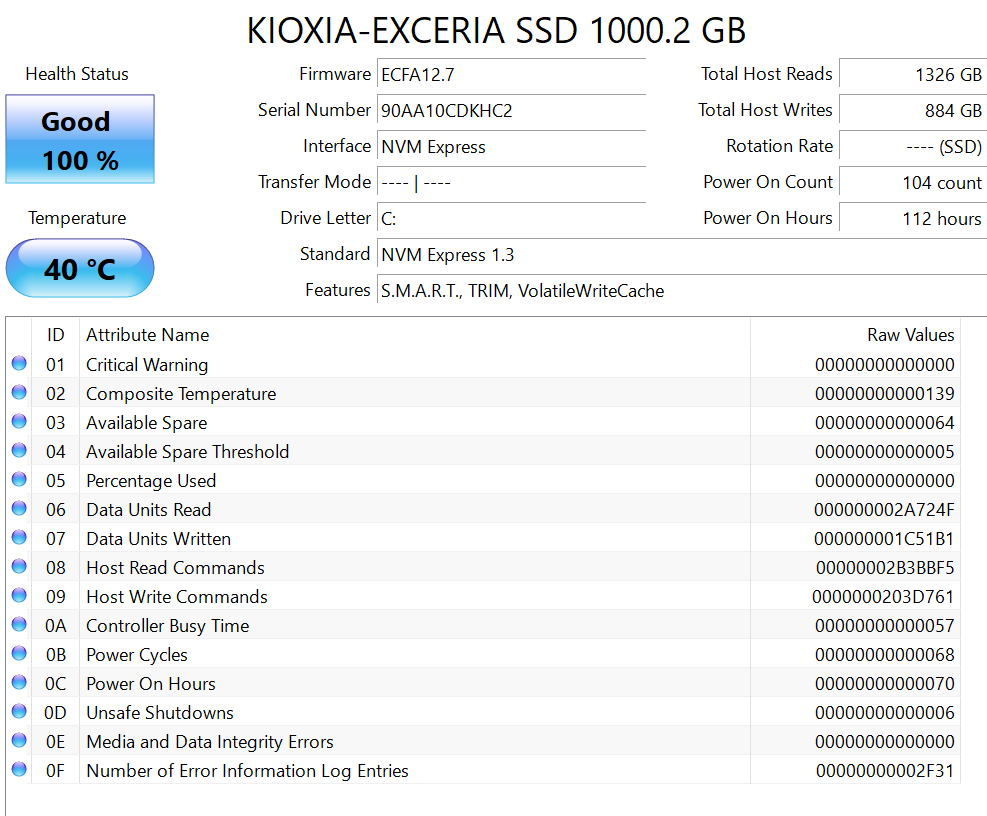Select the Critical Warning attribute name
The width and height of the screenshot is (987, 816).
tap(147, 365)
